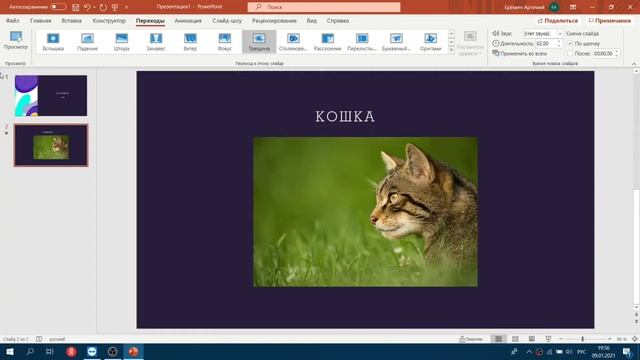Click the Undo arrow icon
This screenshot has width=640, height=360.
(x=87, y=7)
